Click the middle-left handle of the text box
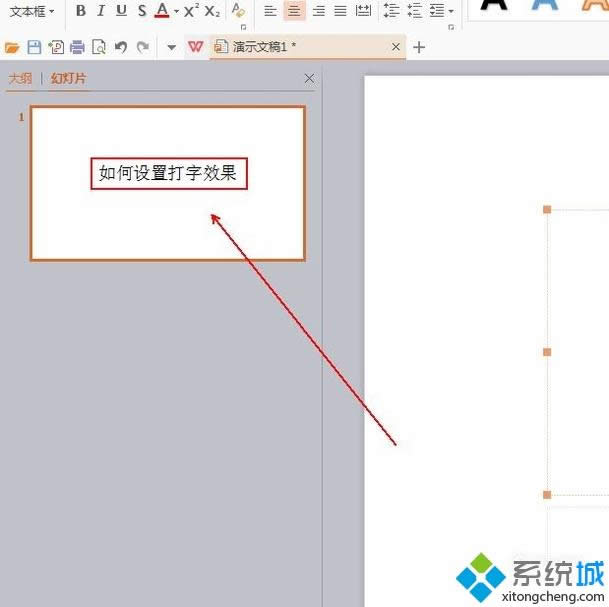Image resolution: width=609 pixels, height=607 pixels. (x=547, y=352)
